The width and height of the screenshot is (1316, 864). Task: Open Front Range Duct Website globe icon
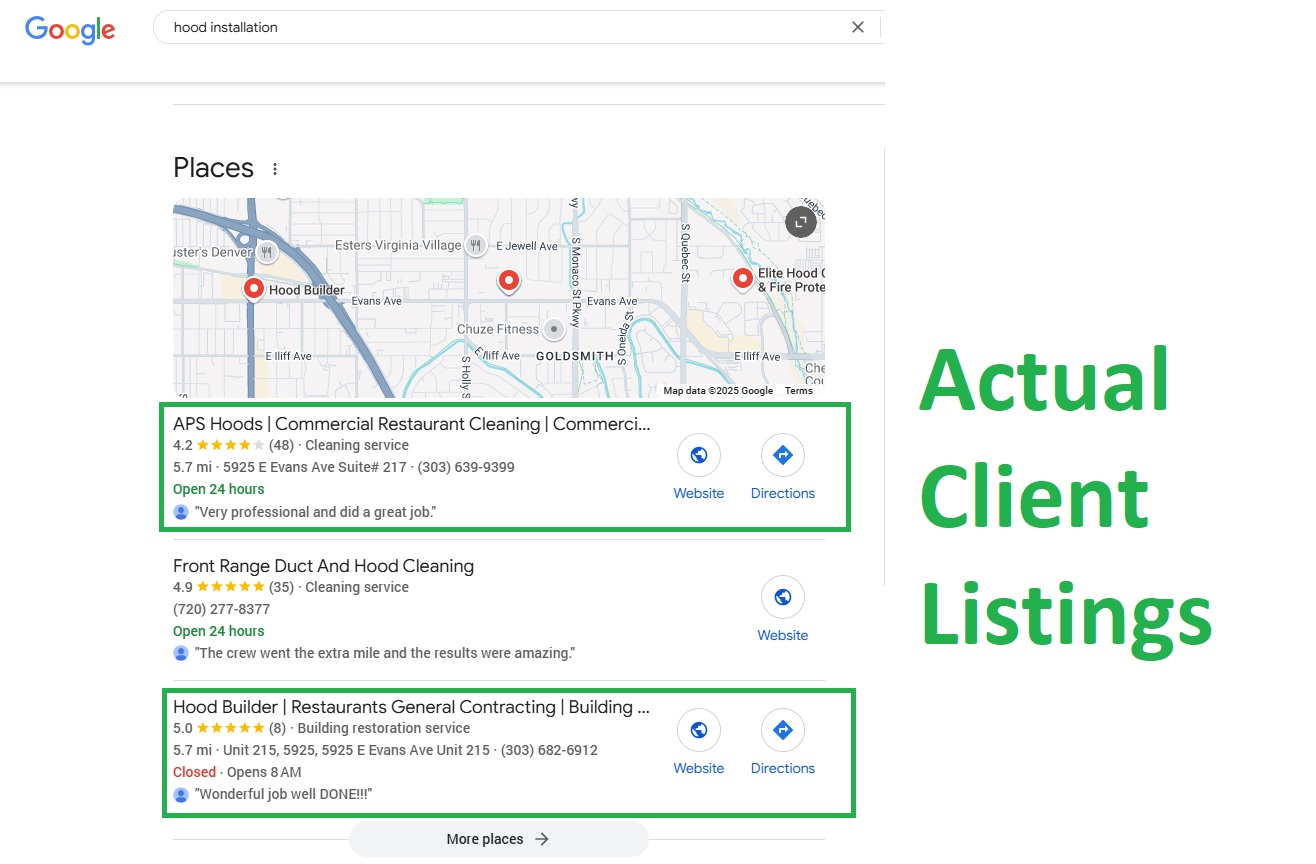click(783, 597)
